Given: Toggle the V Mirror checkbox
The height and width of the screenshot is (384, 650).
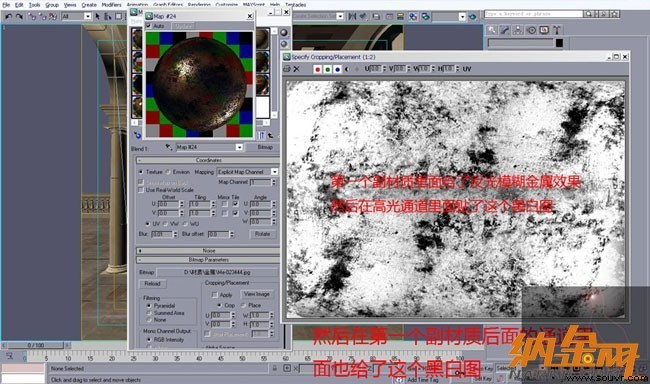Looking at the screenshot, I should [225, 213].
